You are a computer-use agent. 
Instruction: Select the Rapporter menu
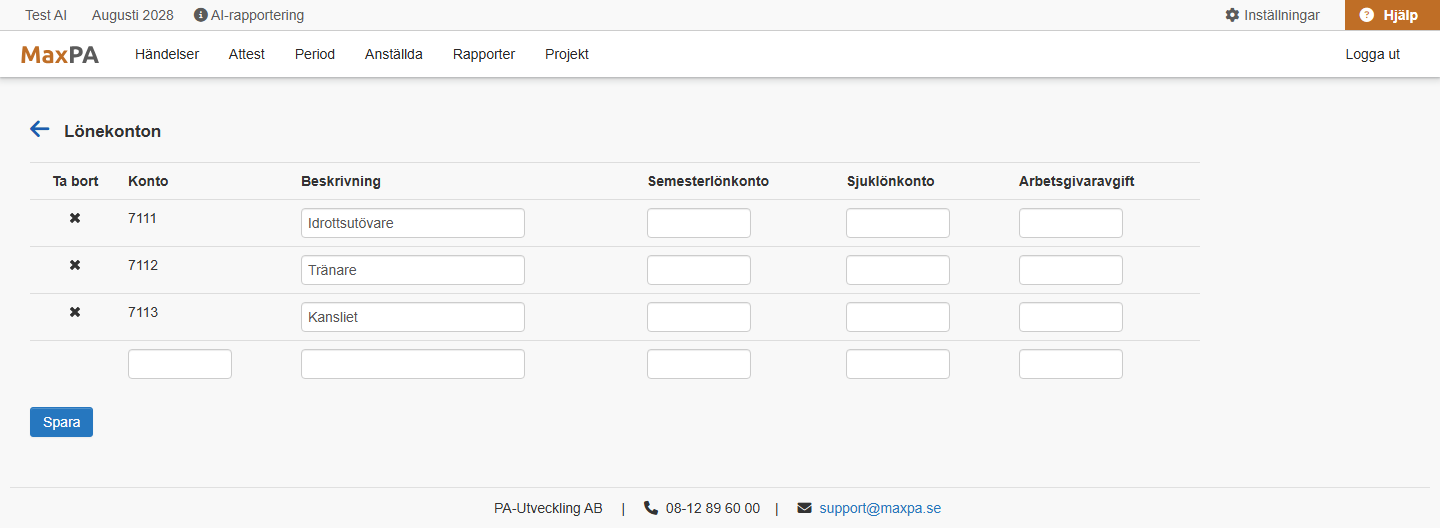[484, 54]
